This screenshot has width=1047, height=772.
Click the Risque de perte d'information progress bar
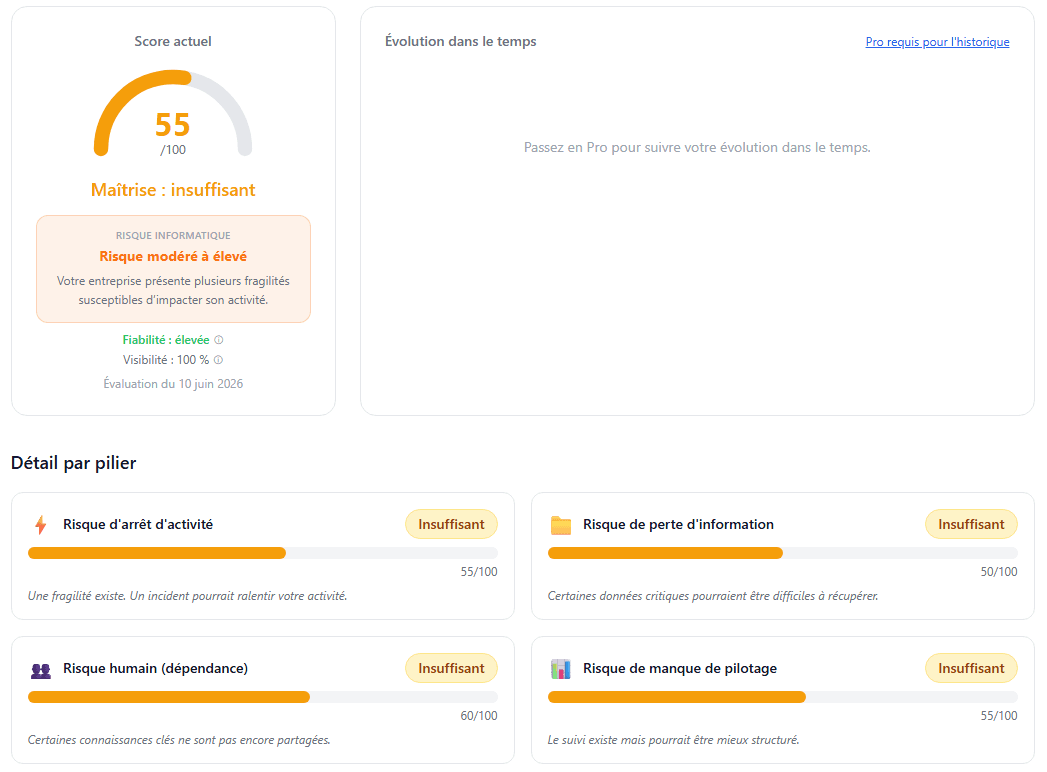click(x=783, y=553)
